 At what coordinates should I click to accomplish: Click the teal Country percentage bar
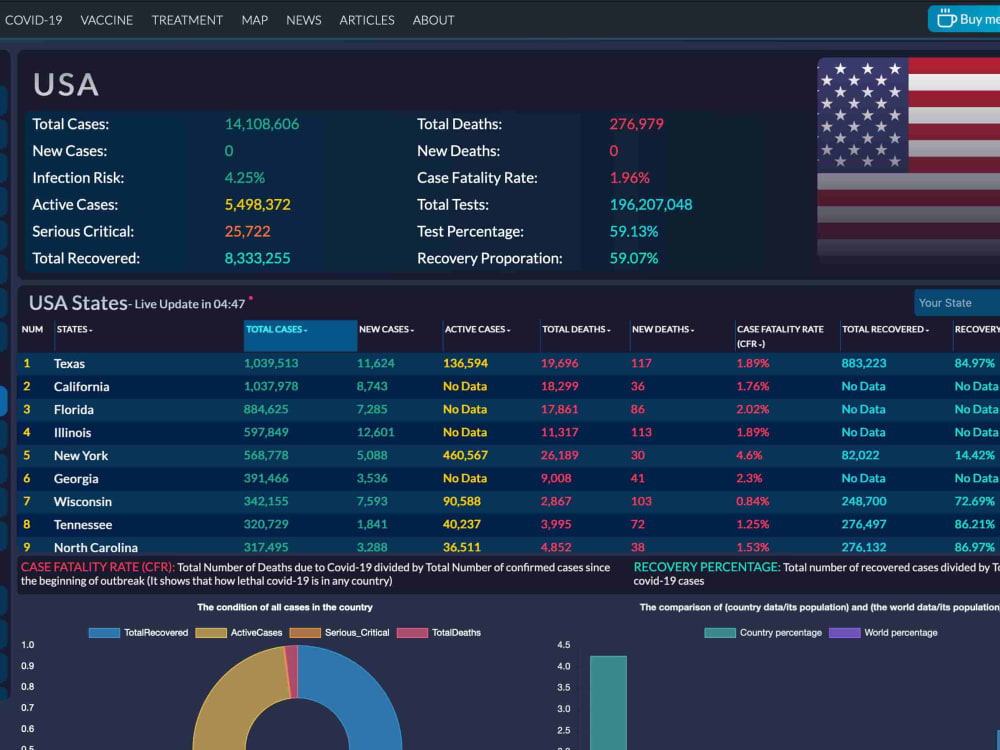tap(608, 702)
